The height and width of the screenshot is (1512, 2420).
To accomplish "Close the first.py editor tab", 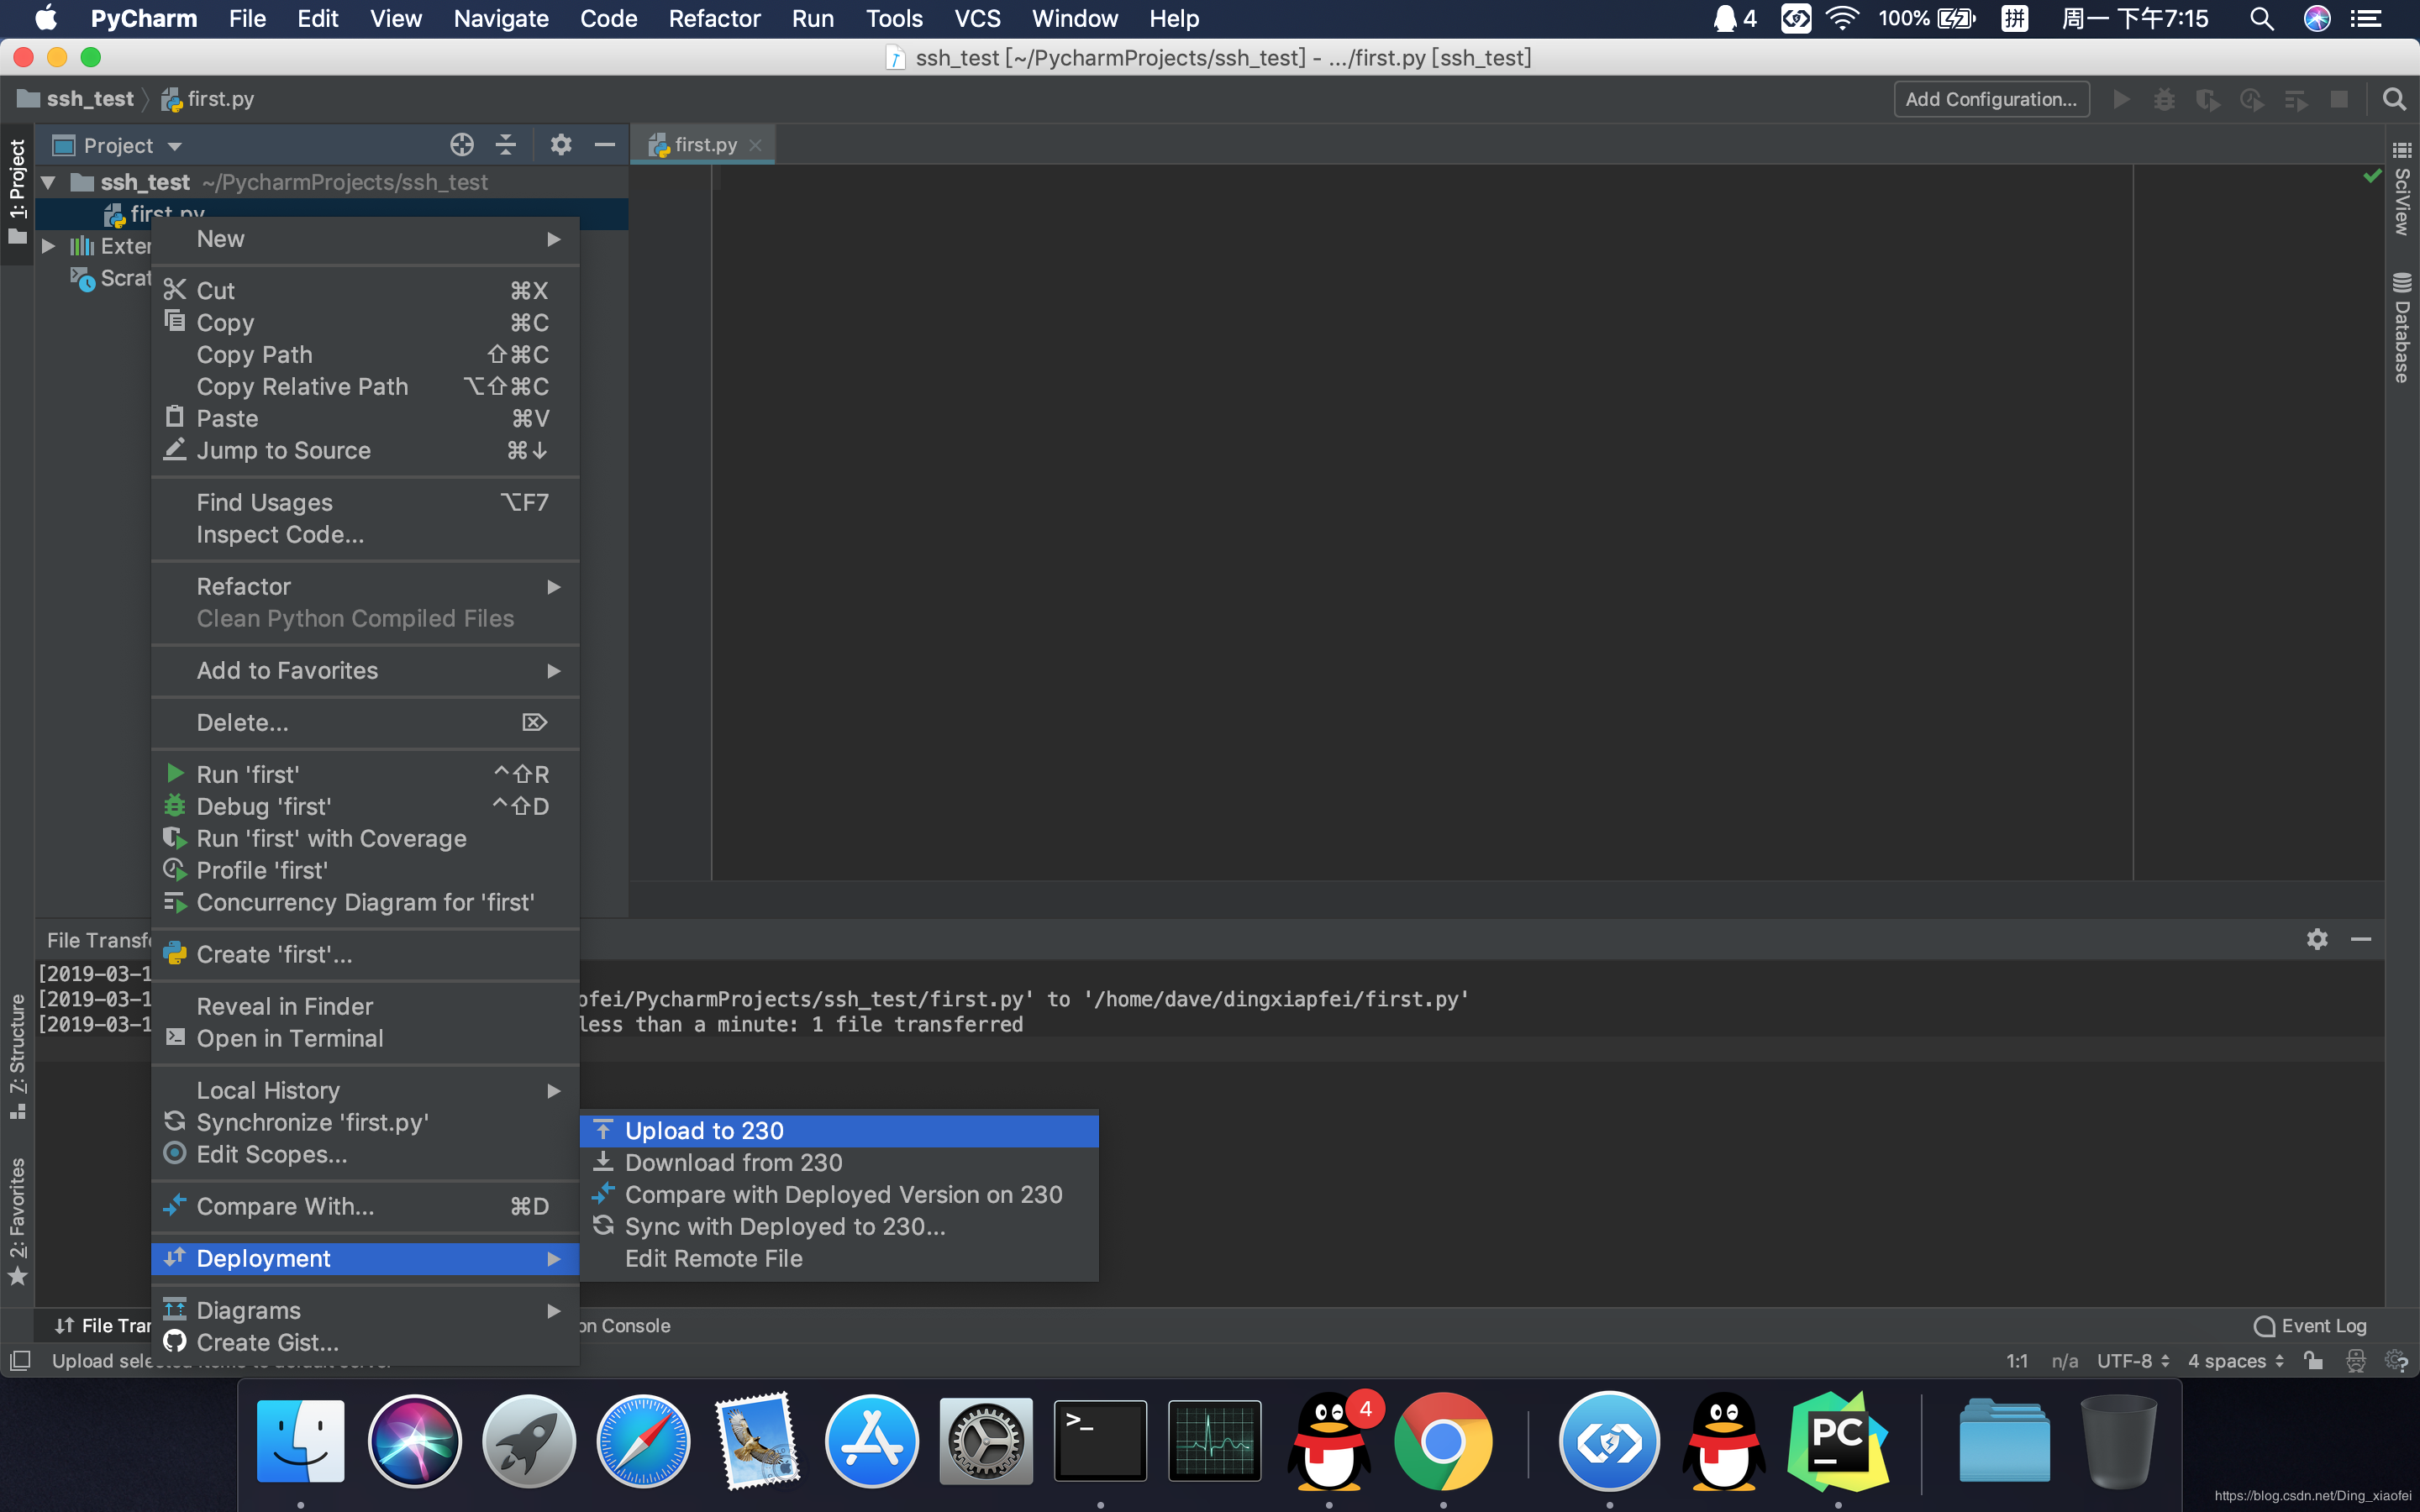I will coord(756,145).
